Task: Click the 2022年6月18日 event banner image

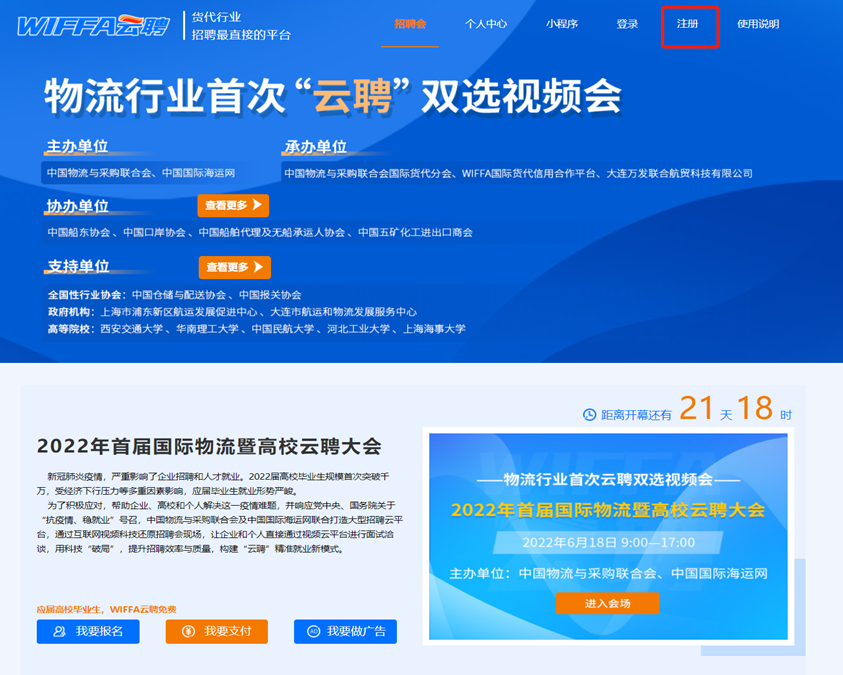Action: (x=608, y=535)
